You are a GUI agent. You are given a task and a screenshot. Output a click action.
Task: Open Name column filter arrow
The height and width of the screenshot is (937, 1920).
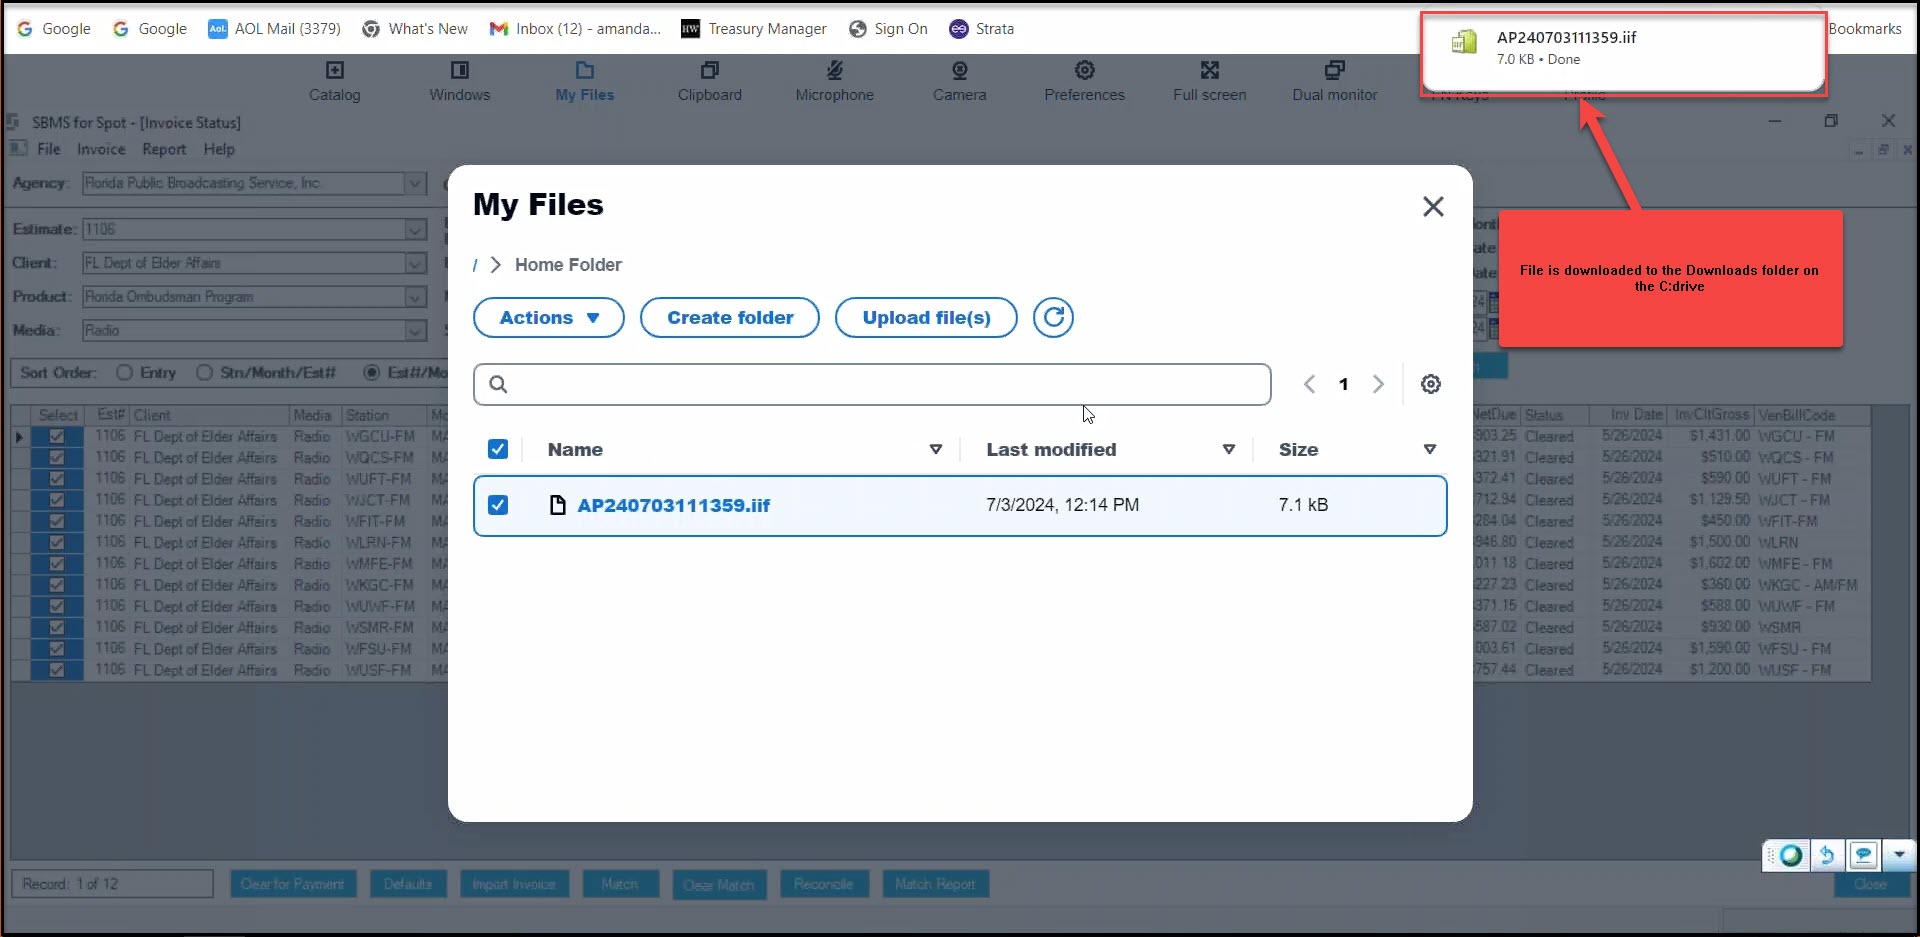936,449
